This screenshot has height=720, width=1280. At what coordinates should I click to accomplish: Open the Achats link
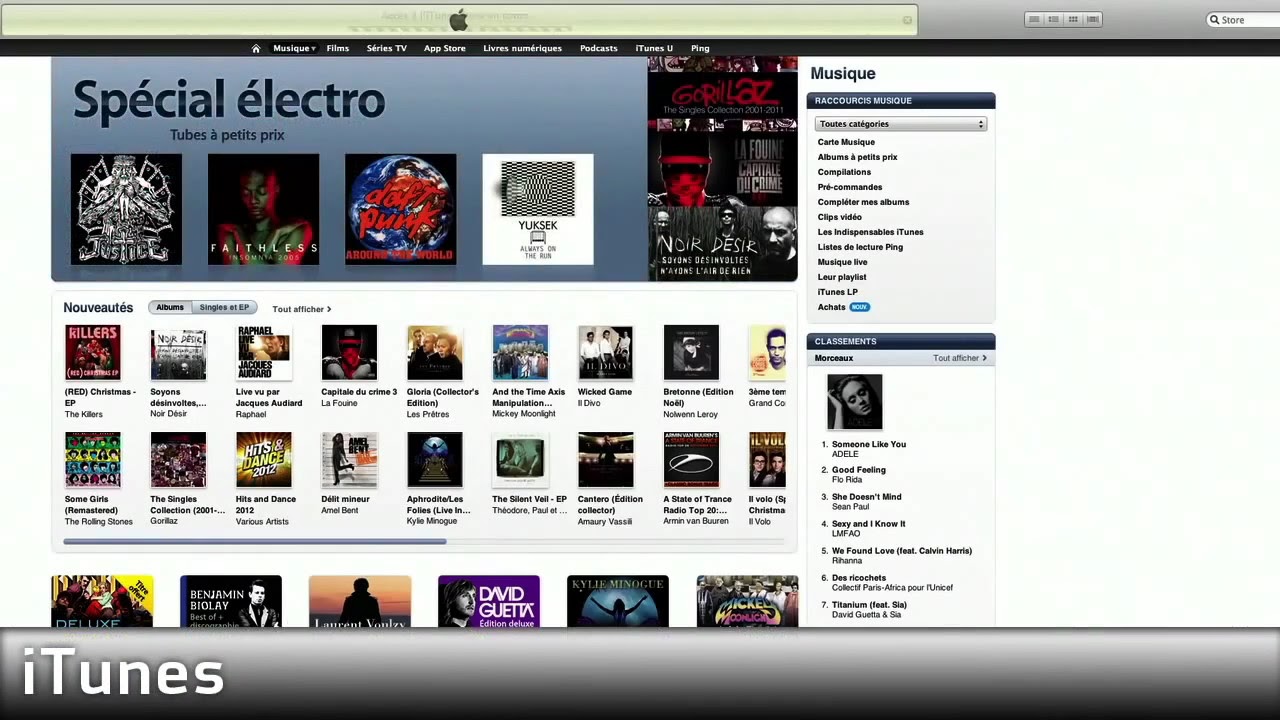tap(831, 307)
